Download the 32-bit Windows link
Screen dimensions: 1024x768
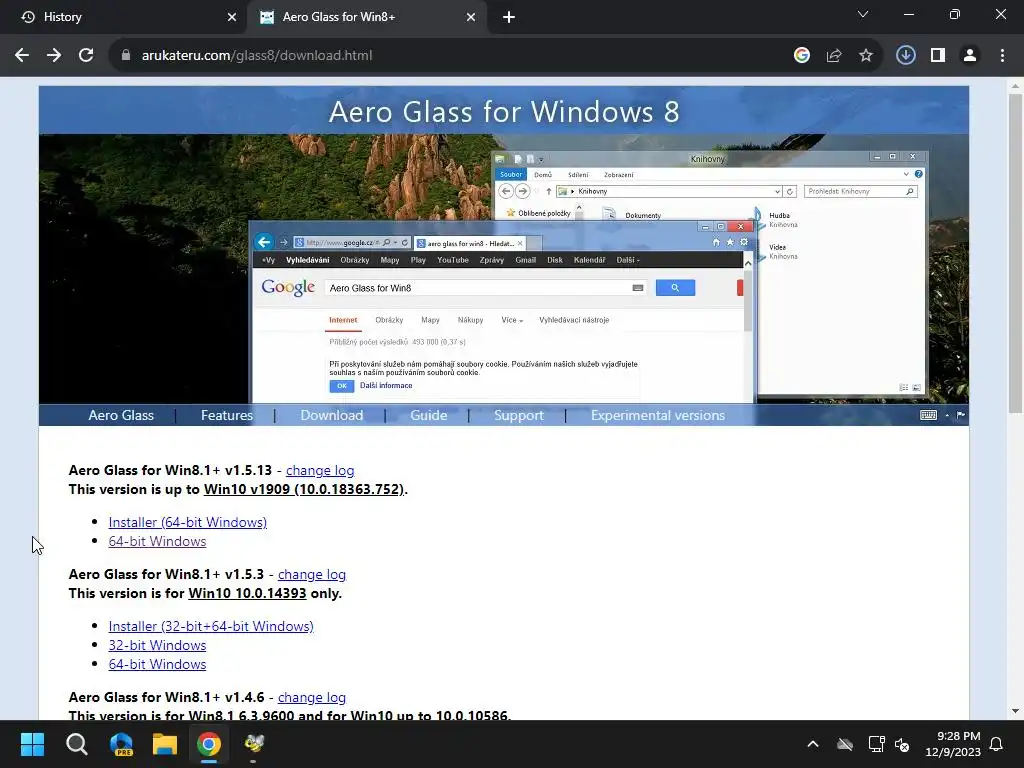(157, 645)
